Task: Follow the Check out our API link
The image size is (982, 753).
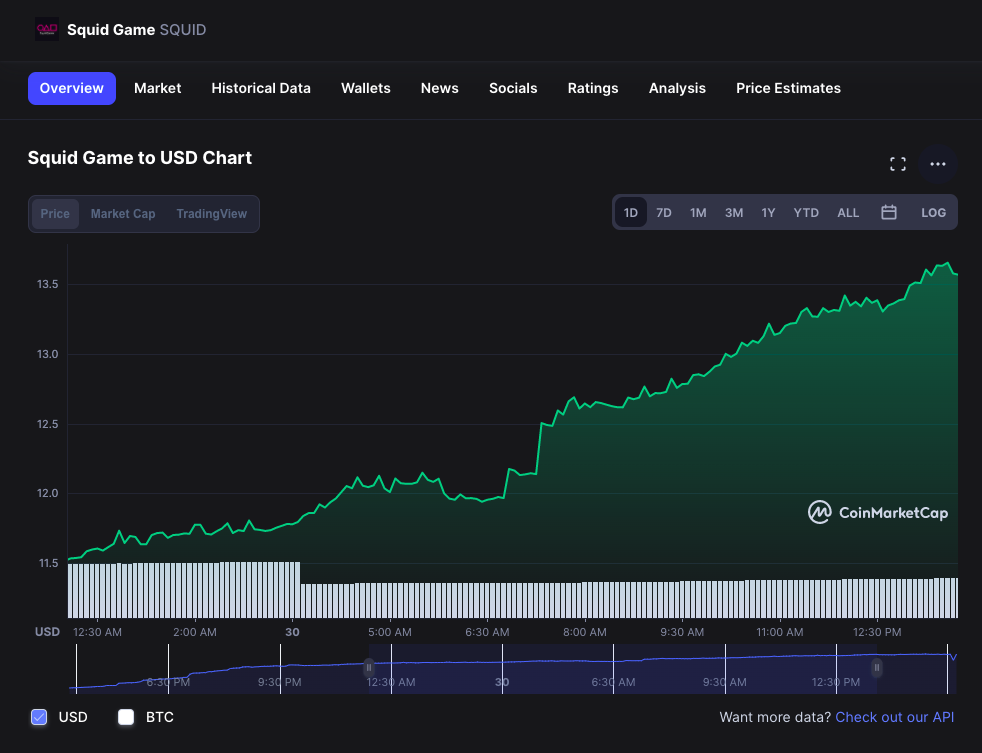Action: (895, 717)
